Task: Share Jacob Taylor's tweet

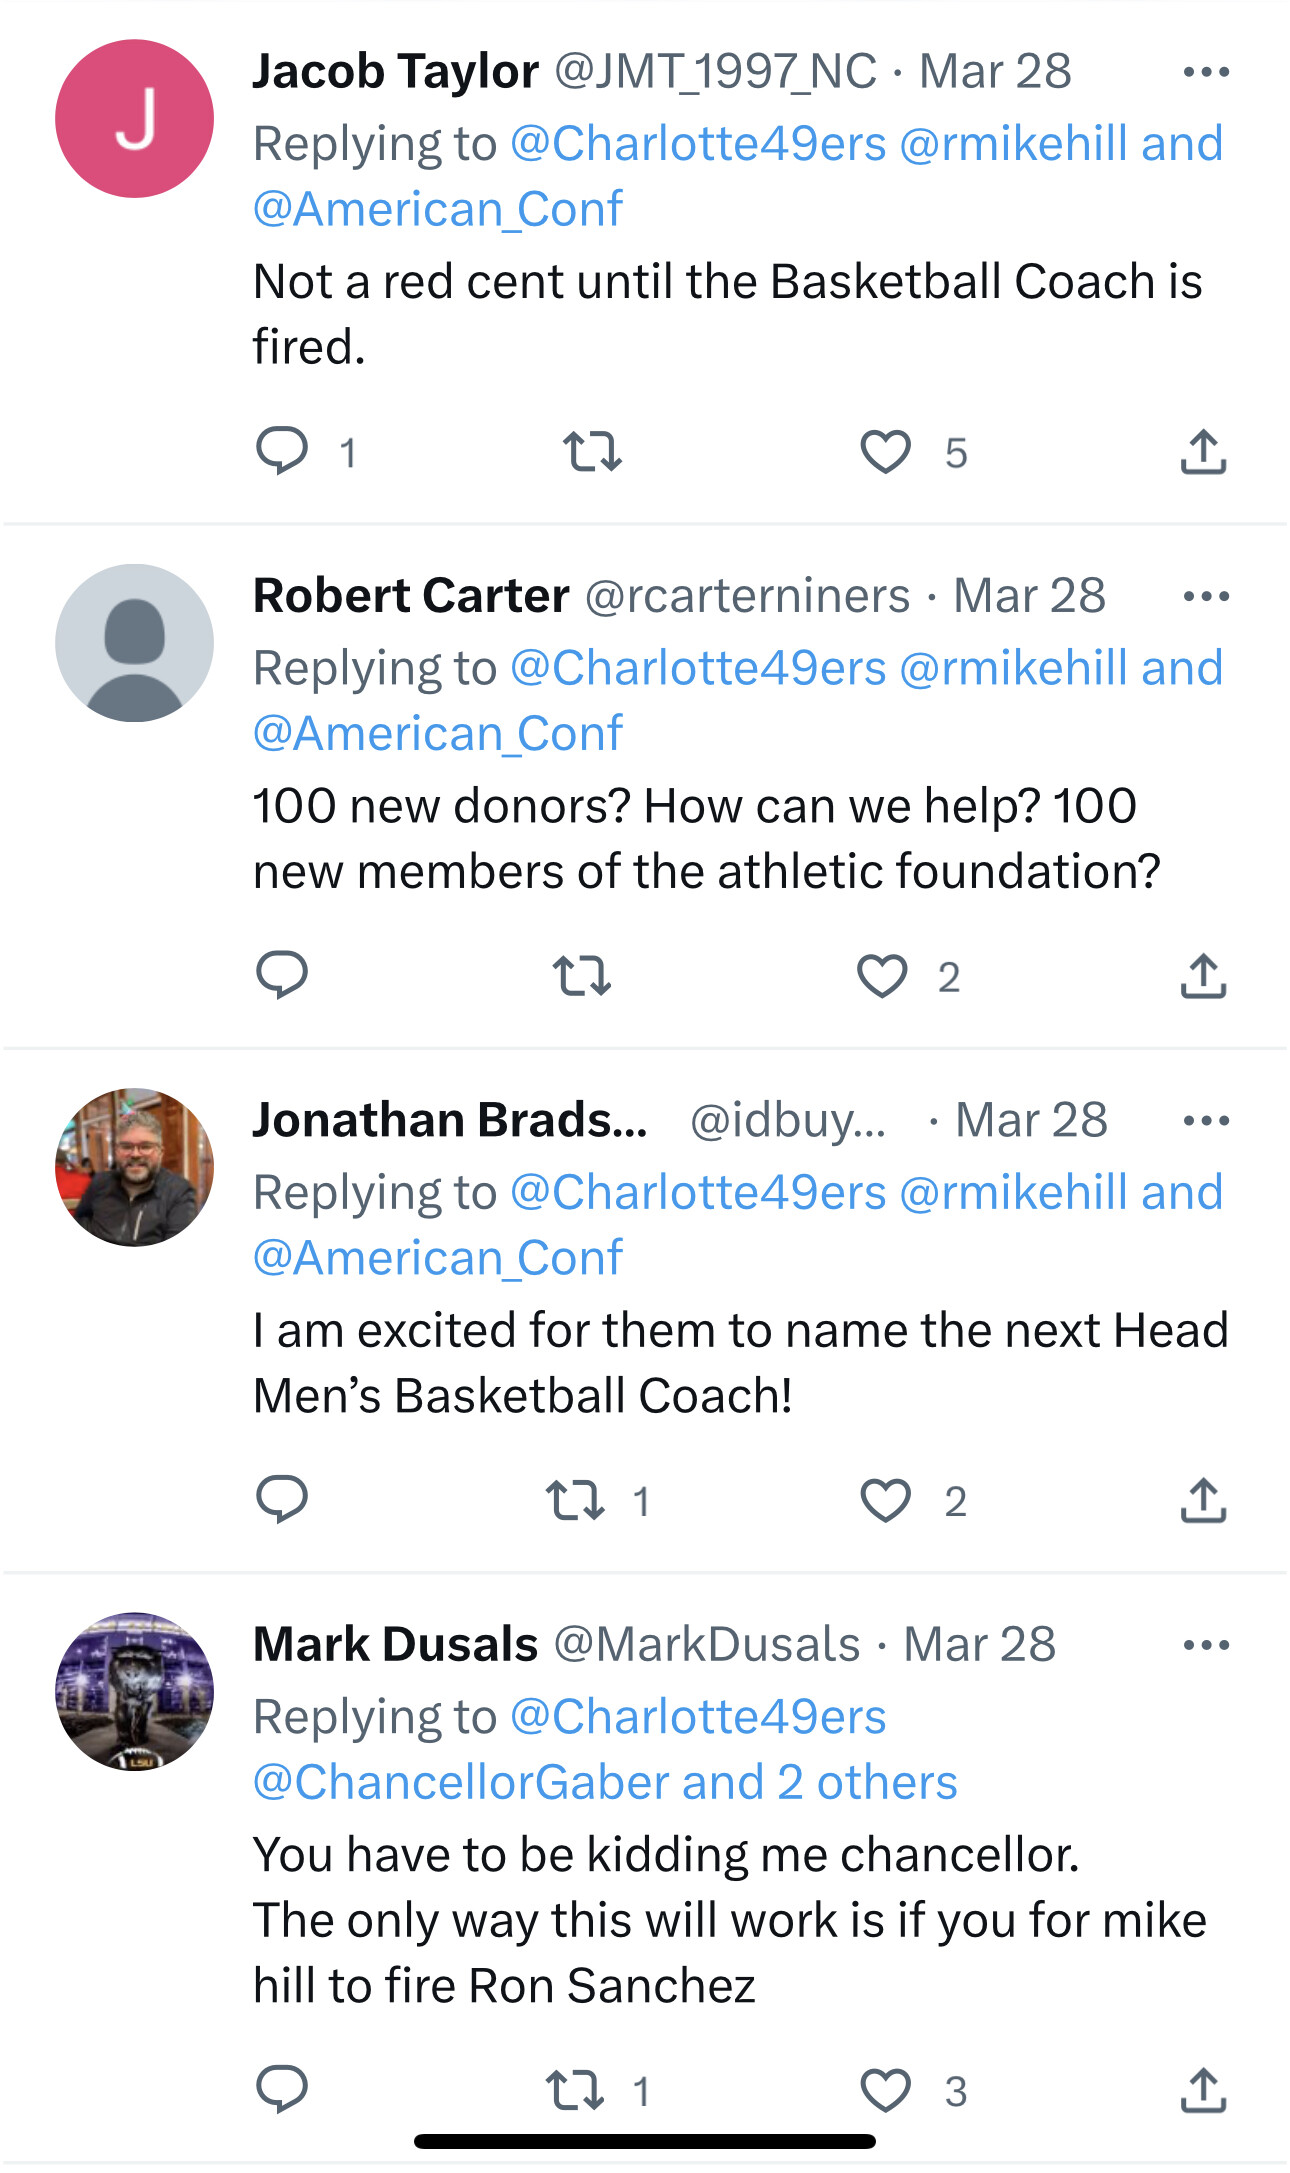Action: [x=1203, y=451]
